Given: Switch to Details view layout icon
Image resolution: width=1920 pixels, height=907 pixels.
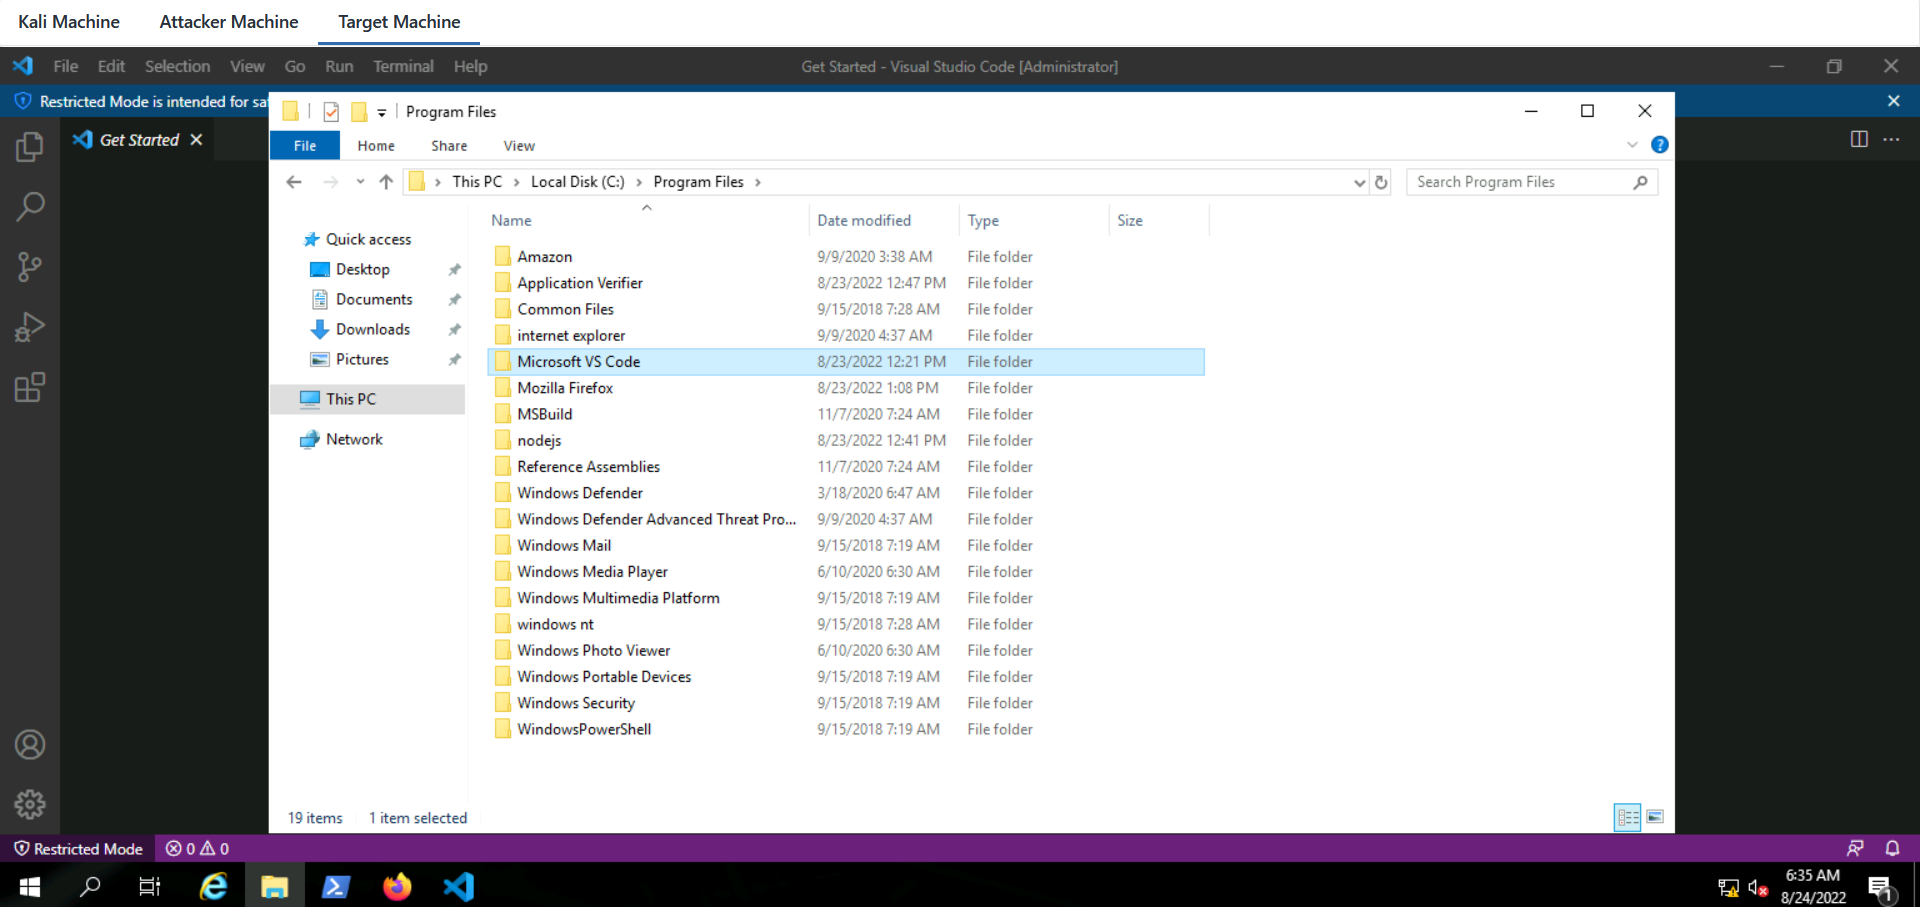Looking at the screenshot, I should pos(1628,817).
